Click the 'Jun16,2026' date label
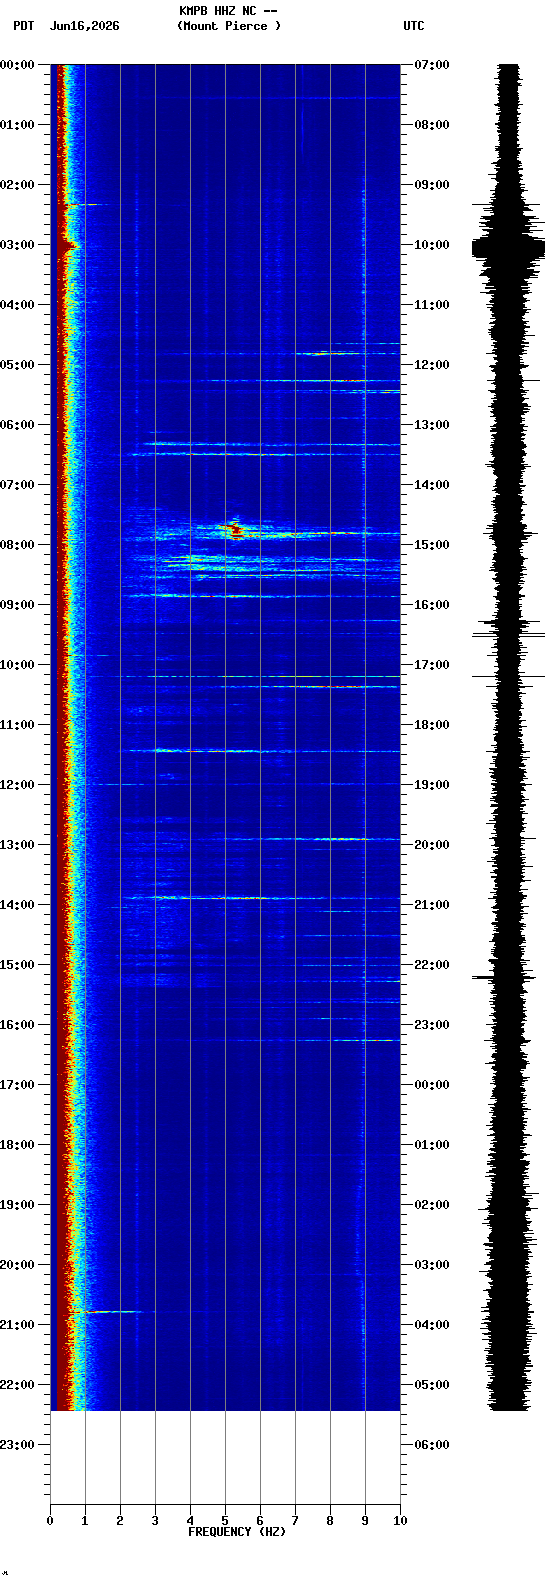This screenshot has height=1584, width=552. pyautogui.click(x=84, y=26)
